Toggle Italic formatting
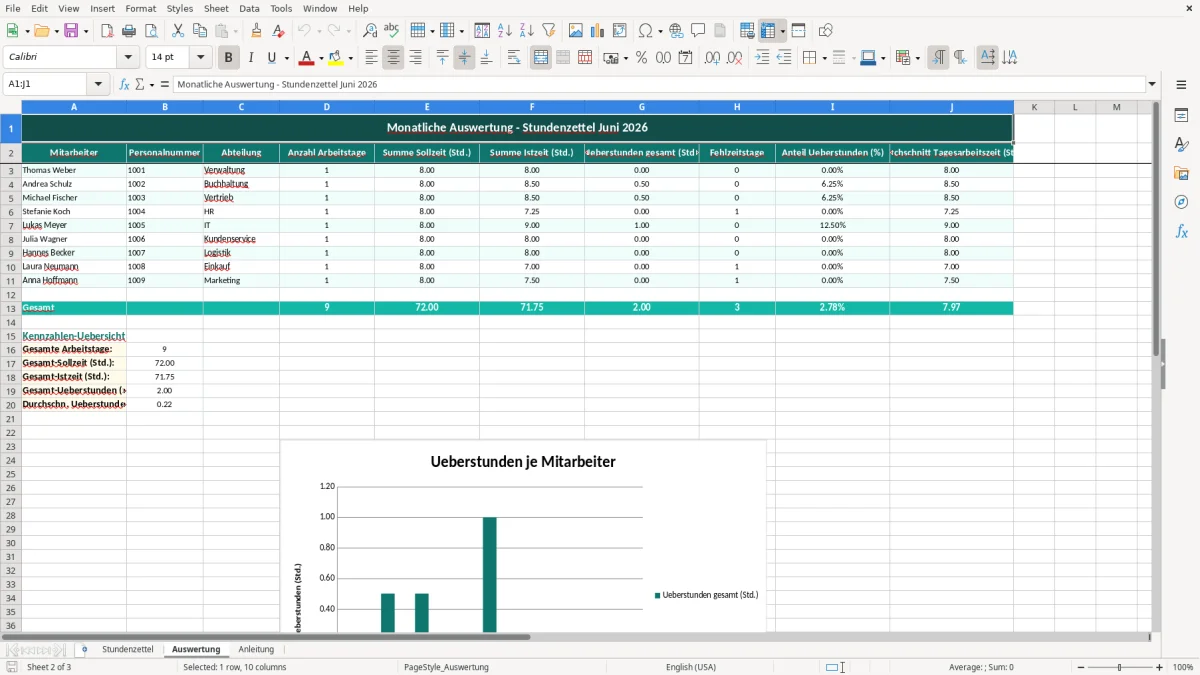This screenshot has width=1200, height=675. click(x=251, y=58)
